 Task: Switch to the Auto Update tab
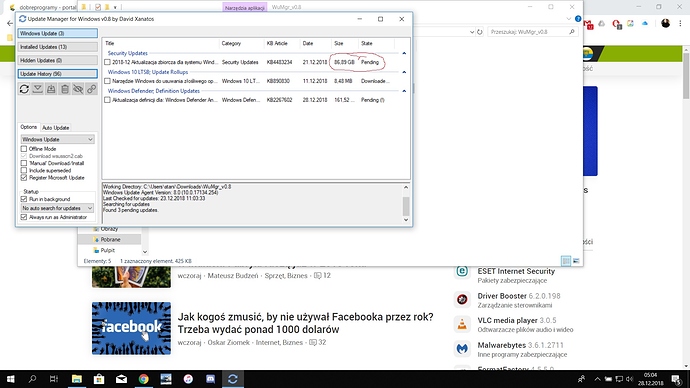(x=55, y=128)
